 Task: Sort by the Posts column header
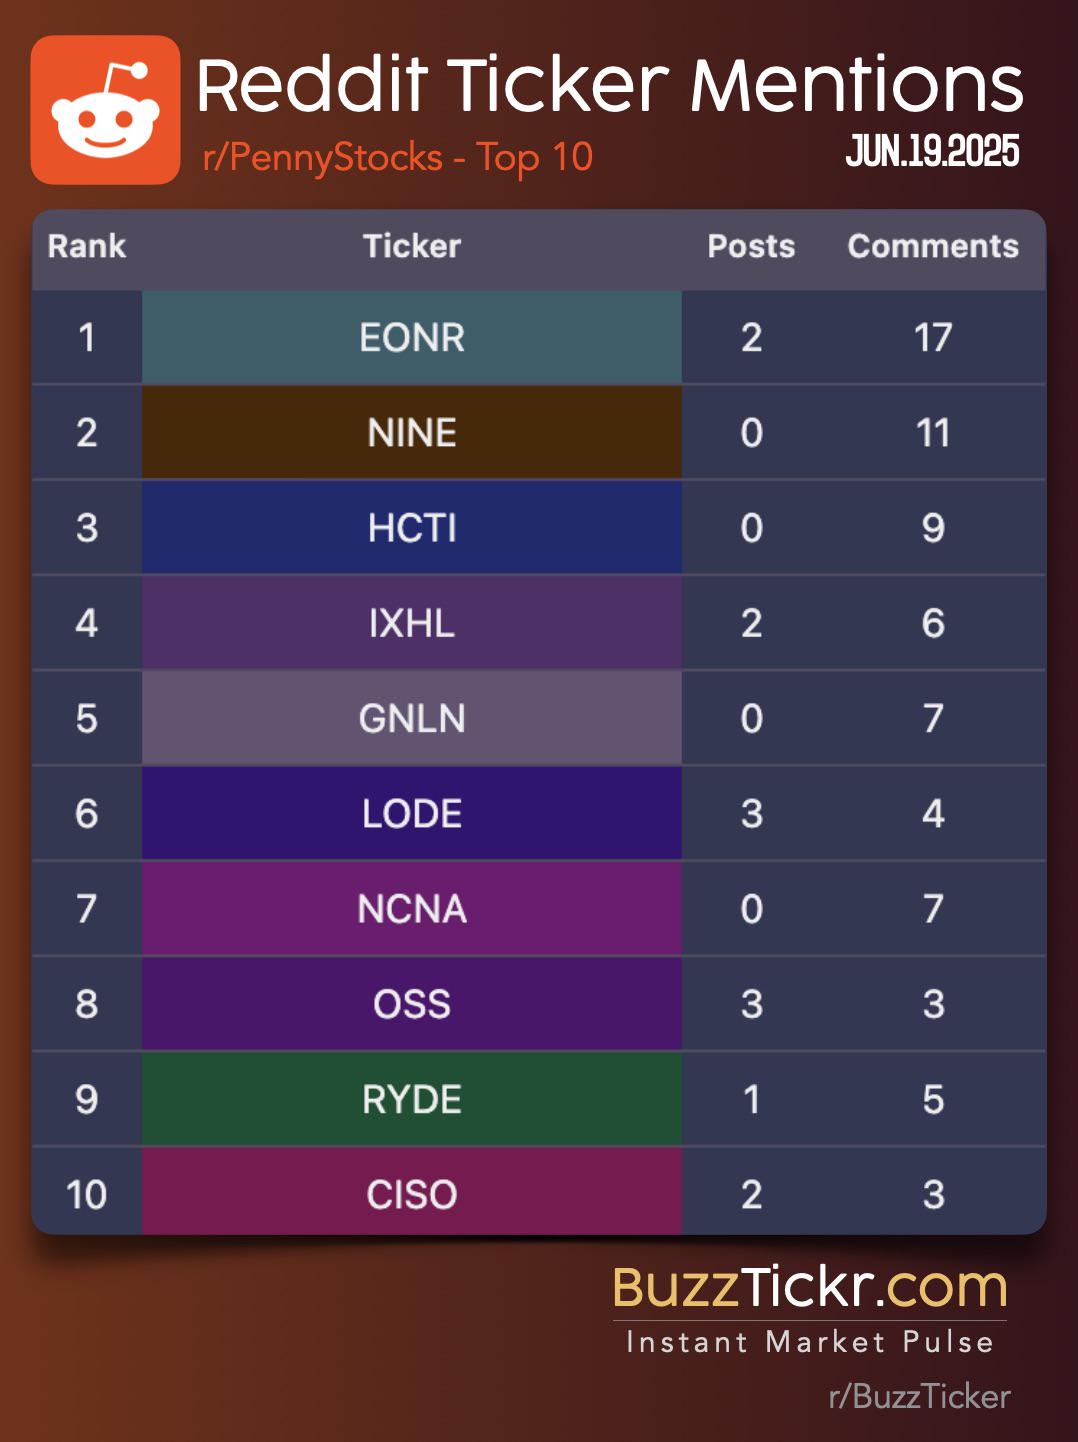[x=751, y=246]
